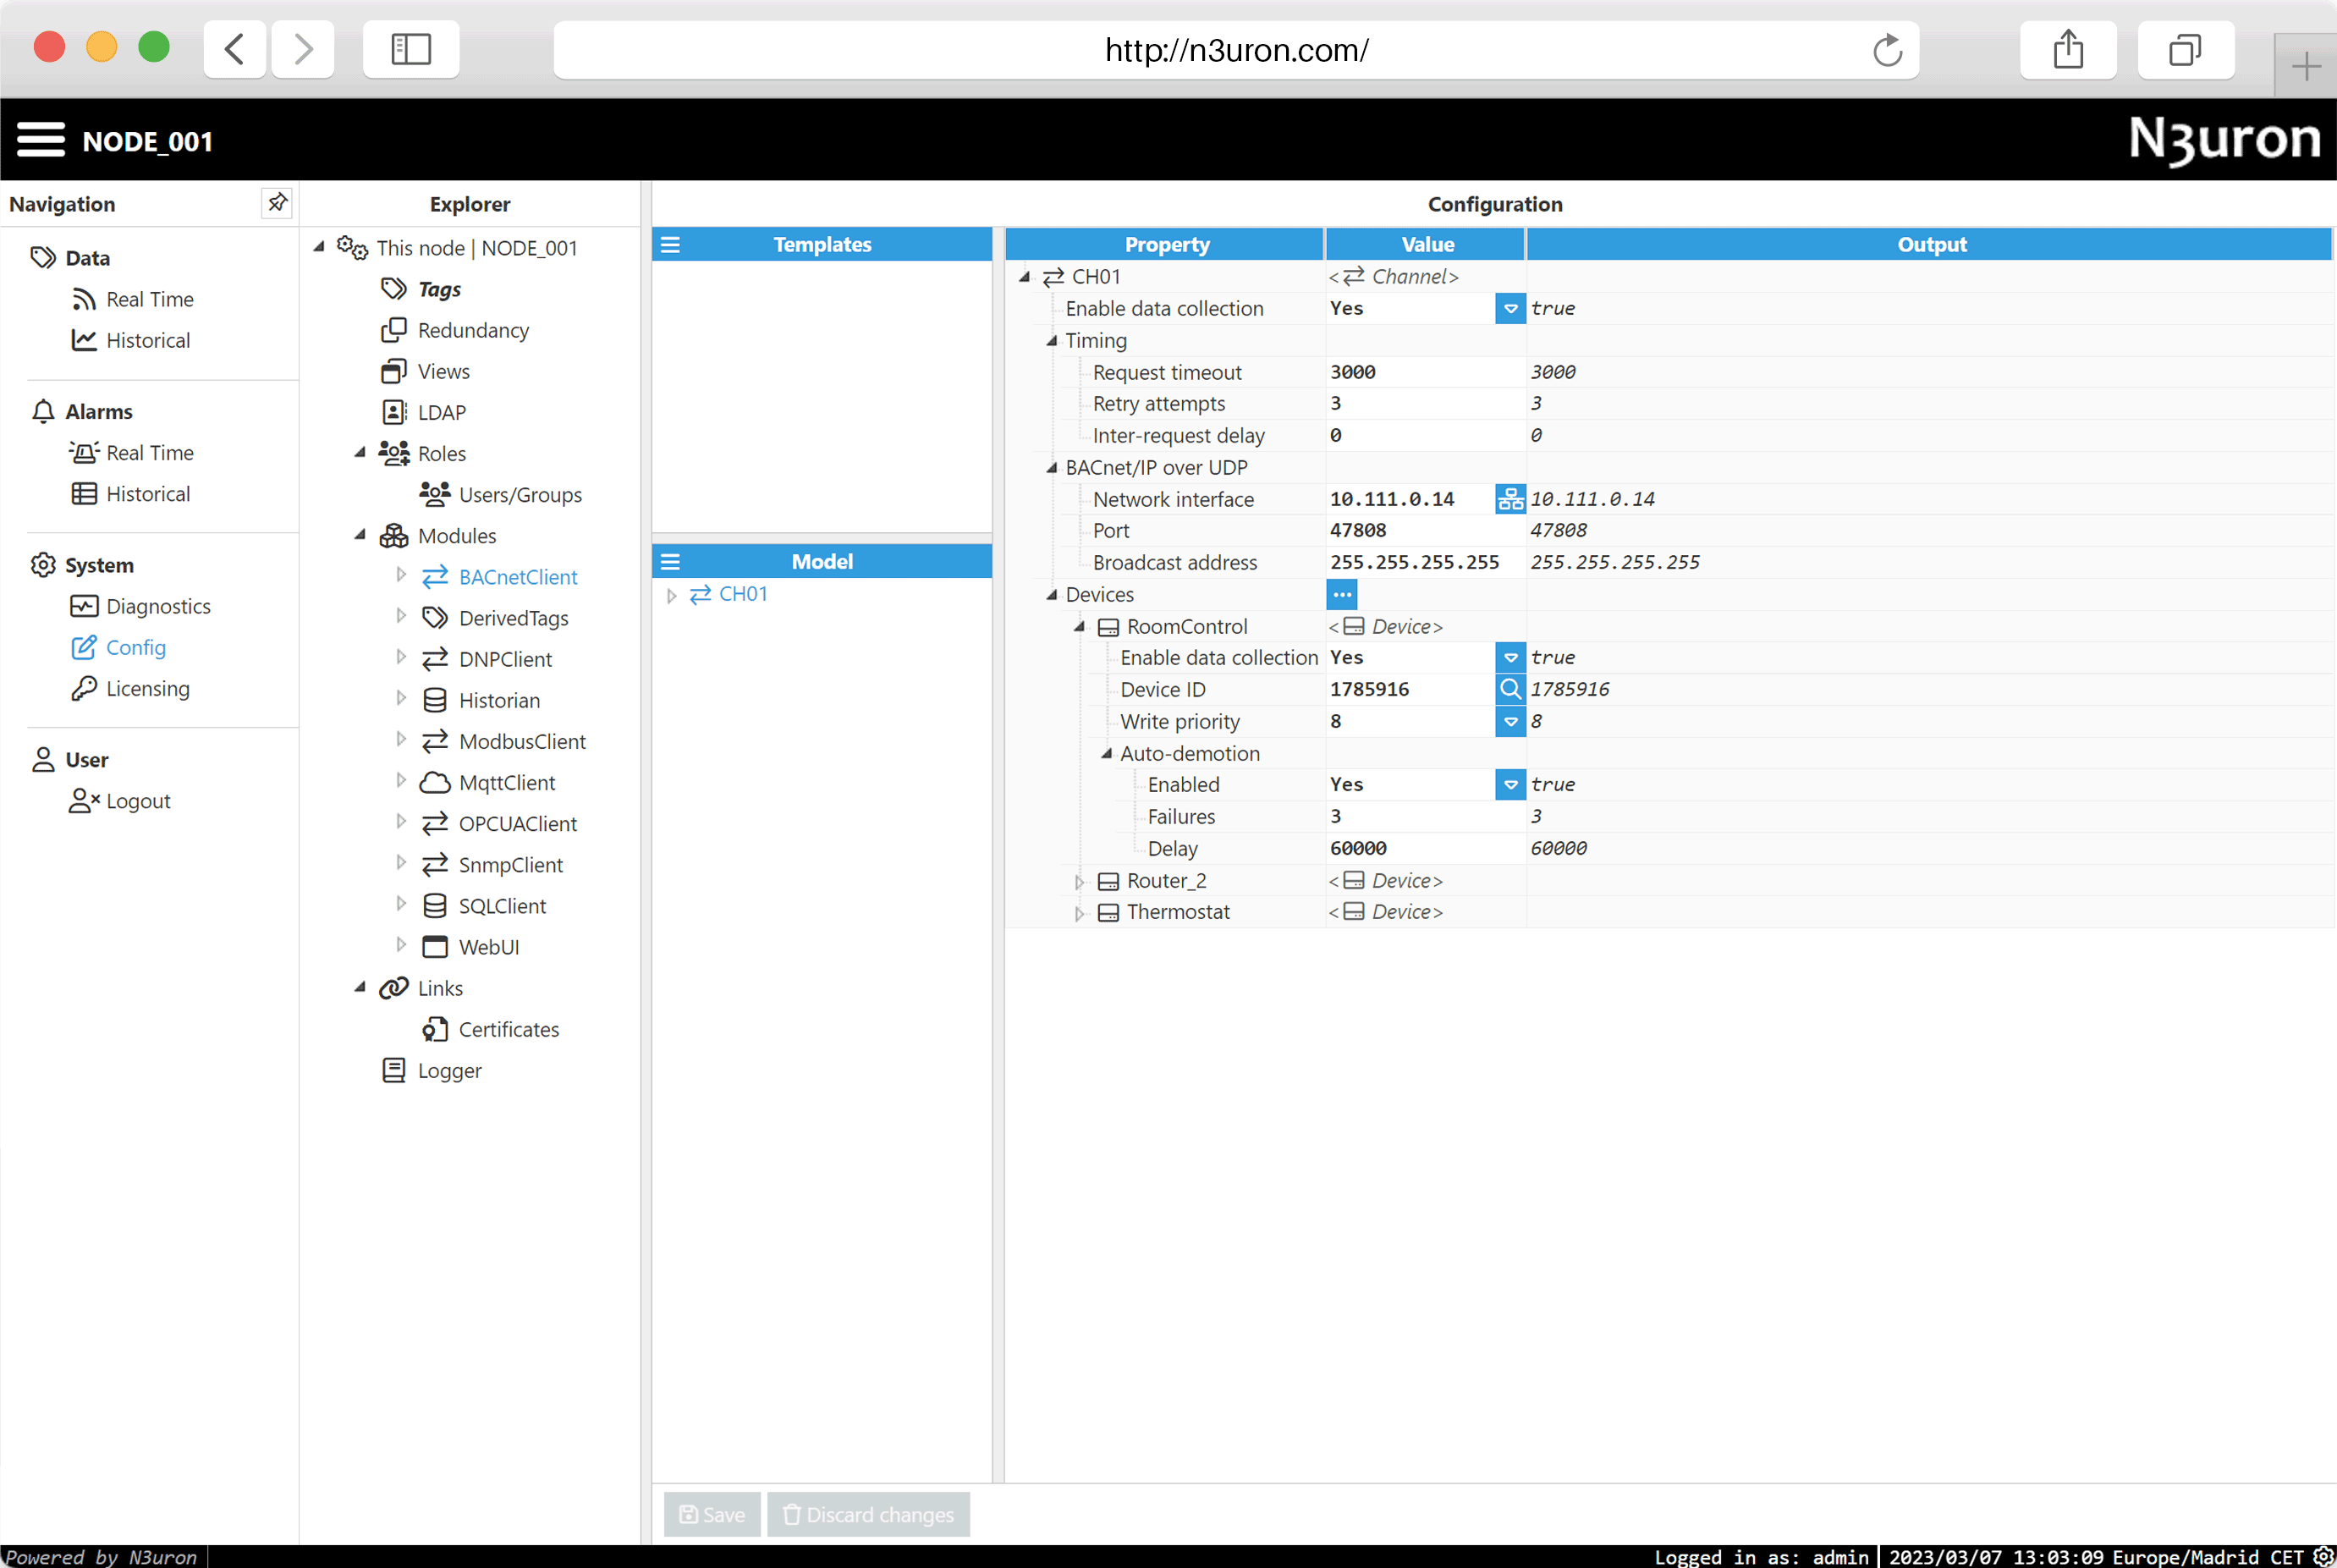Viewport: 2337px width, 1568px height.
Task: Select the SQLClient module in Explorer
Action: (484, 905)
